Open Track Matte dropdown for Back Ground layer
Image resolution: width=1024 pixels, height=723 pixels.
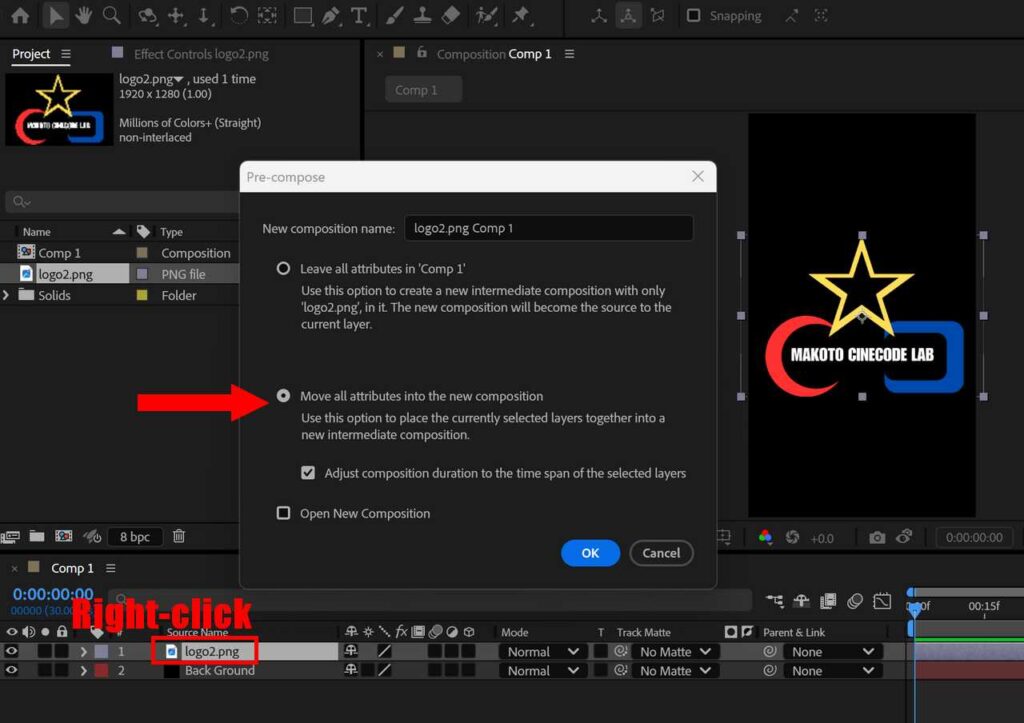pyautogui.click(x=675, y=671)
